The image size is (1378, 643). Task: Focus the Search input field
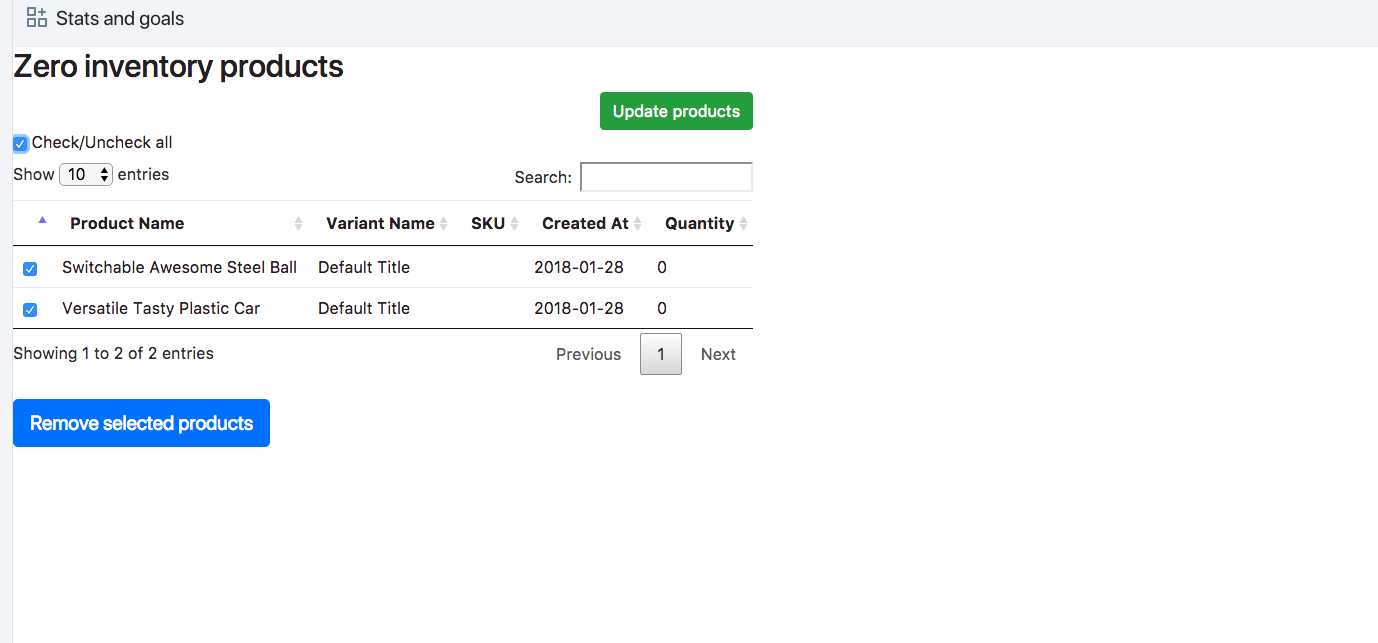tap(666, 177)
